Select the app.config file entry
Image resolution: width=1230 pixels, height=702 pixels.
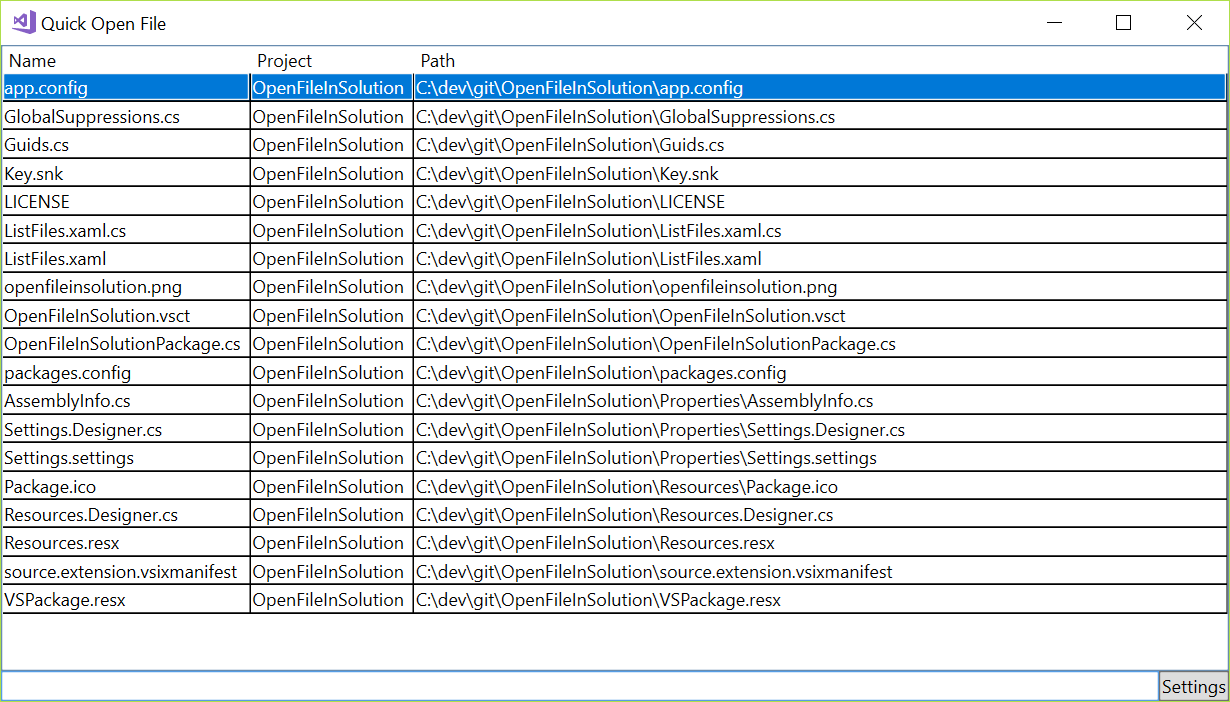tap(120, 87)
